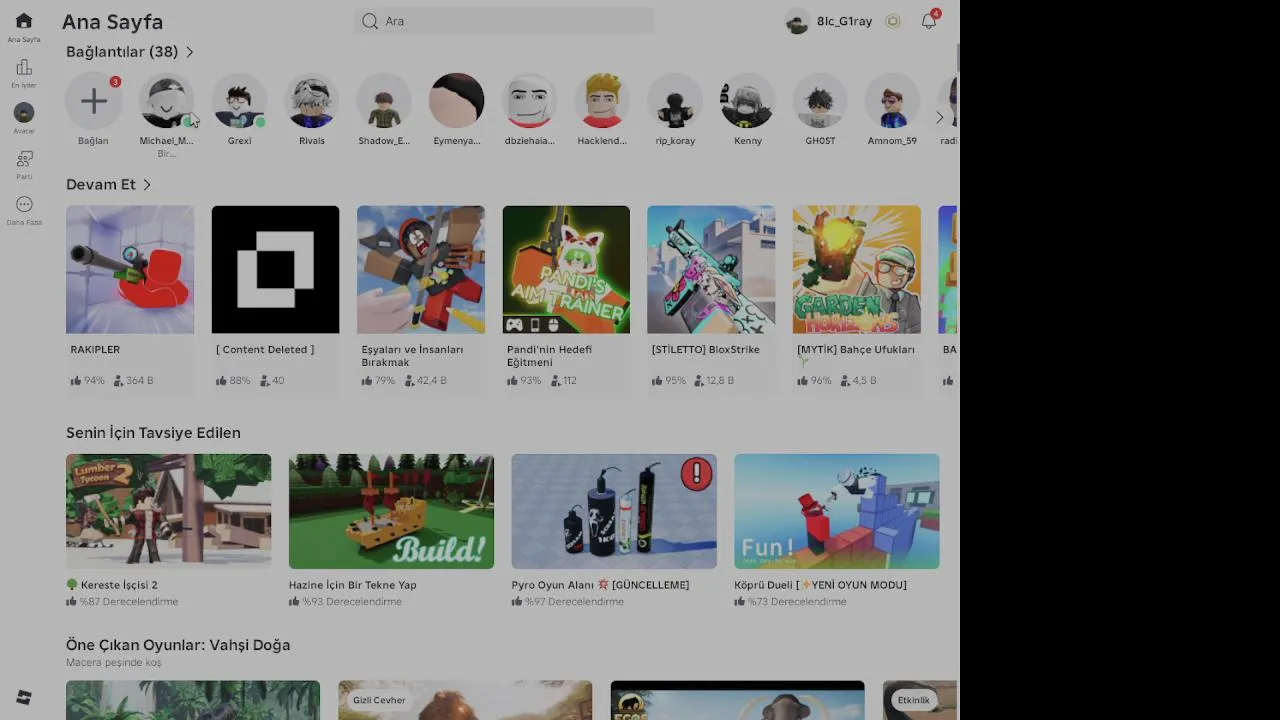
Task: Open rip_koray friend avatar
Action: point(675,100)
